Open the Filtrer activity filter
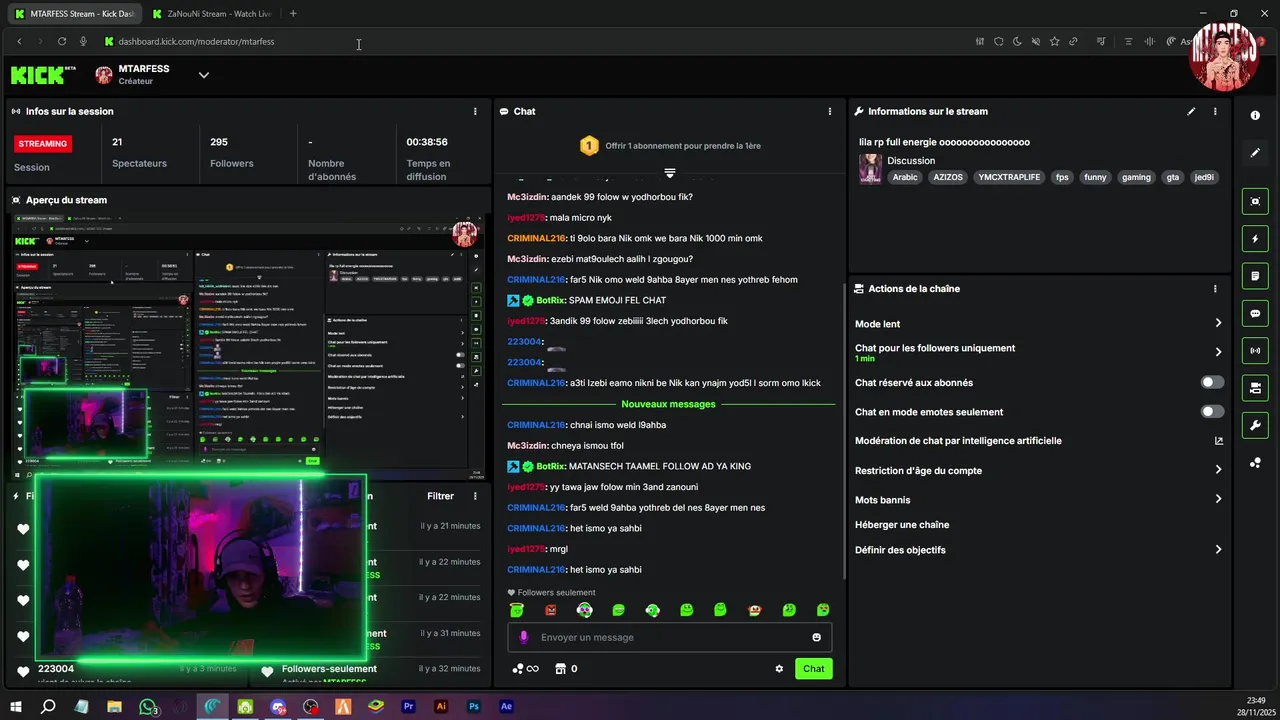Image resolution: width=1280 pixels, height=720 pixels. point(440,496)
